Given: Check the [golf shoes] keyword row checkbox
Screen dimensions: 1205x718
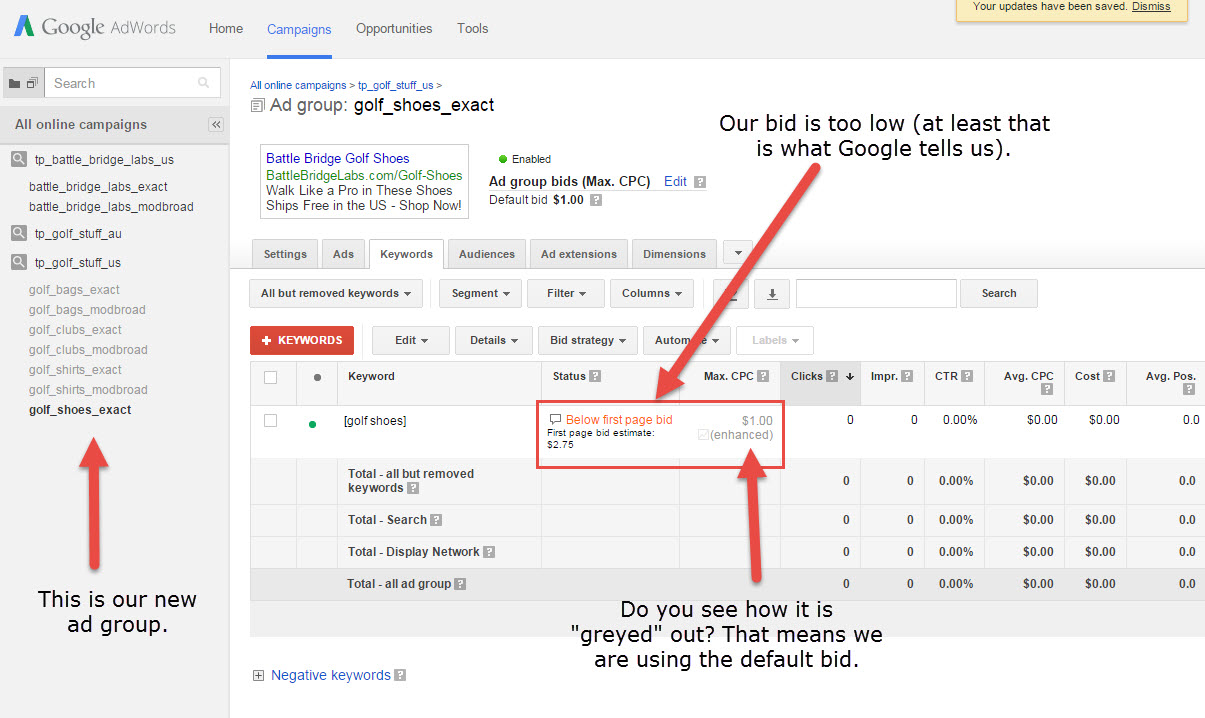Looking at the screenshot, I should pyautogui.click(x=270, y=421).
